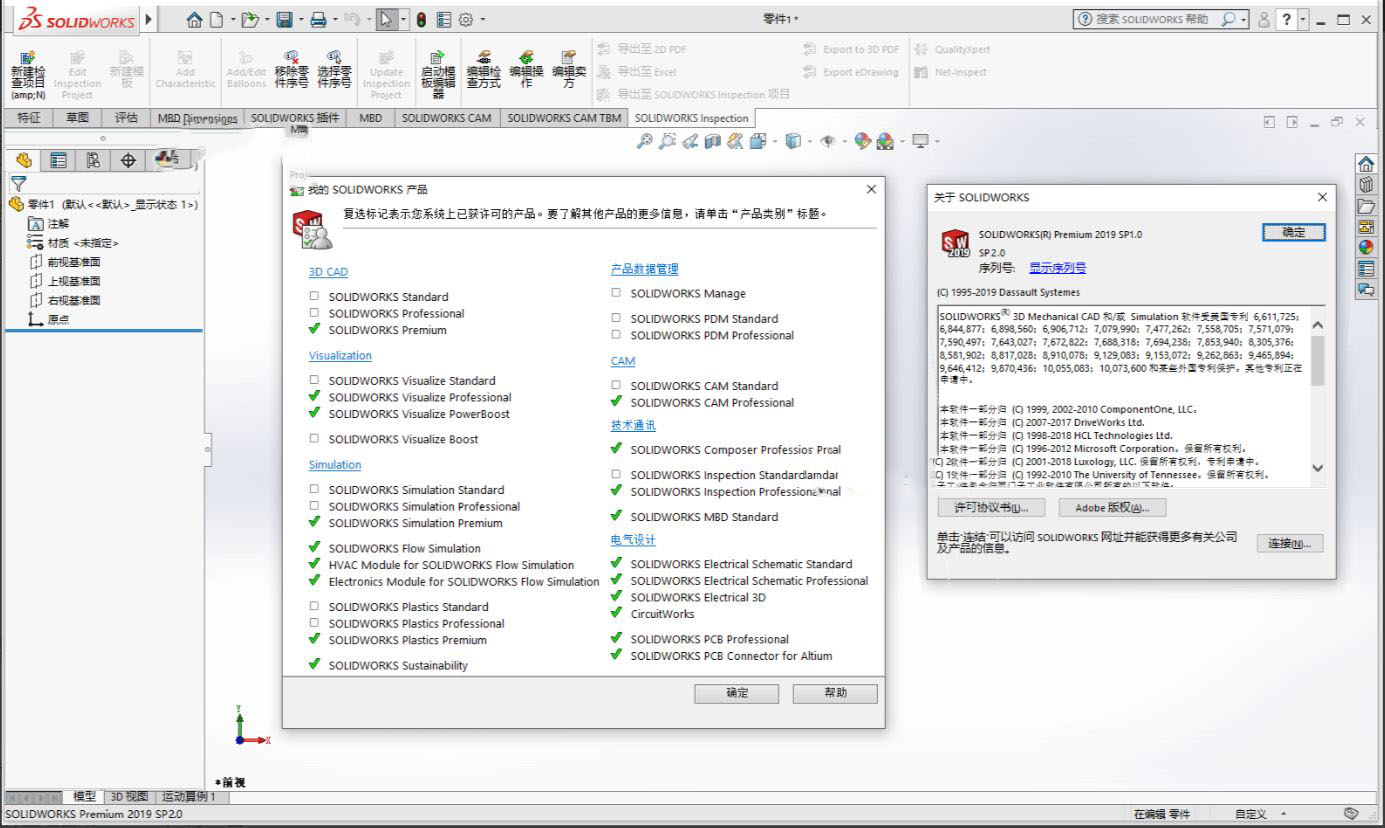Image resolution: width=1385 pixels, height=828 pixels.
Task: Open the Help question mark dropdown arrow
Action: point(1303,19)
